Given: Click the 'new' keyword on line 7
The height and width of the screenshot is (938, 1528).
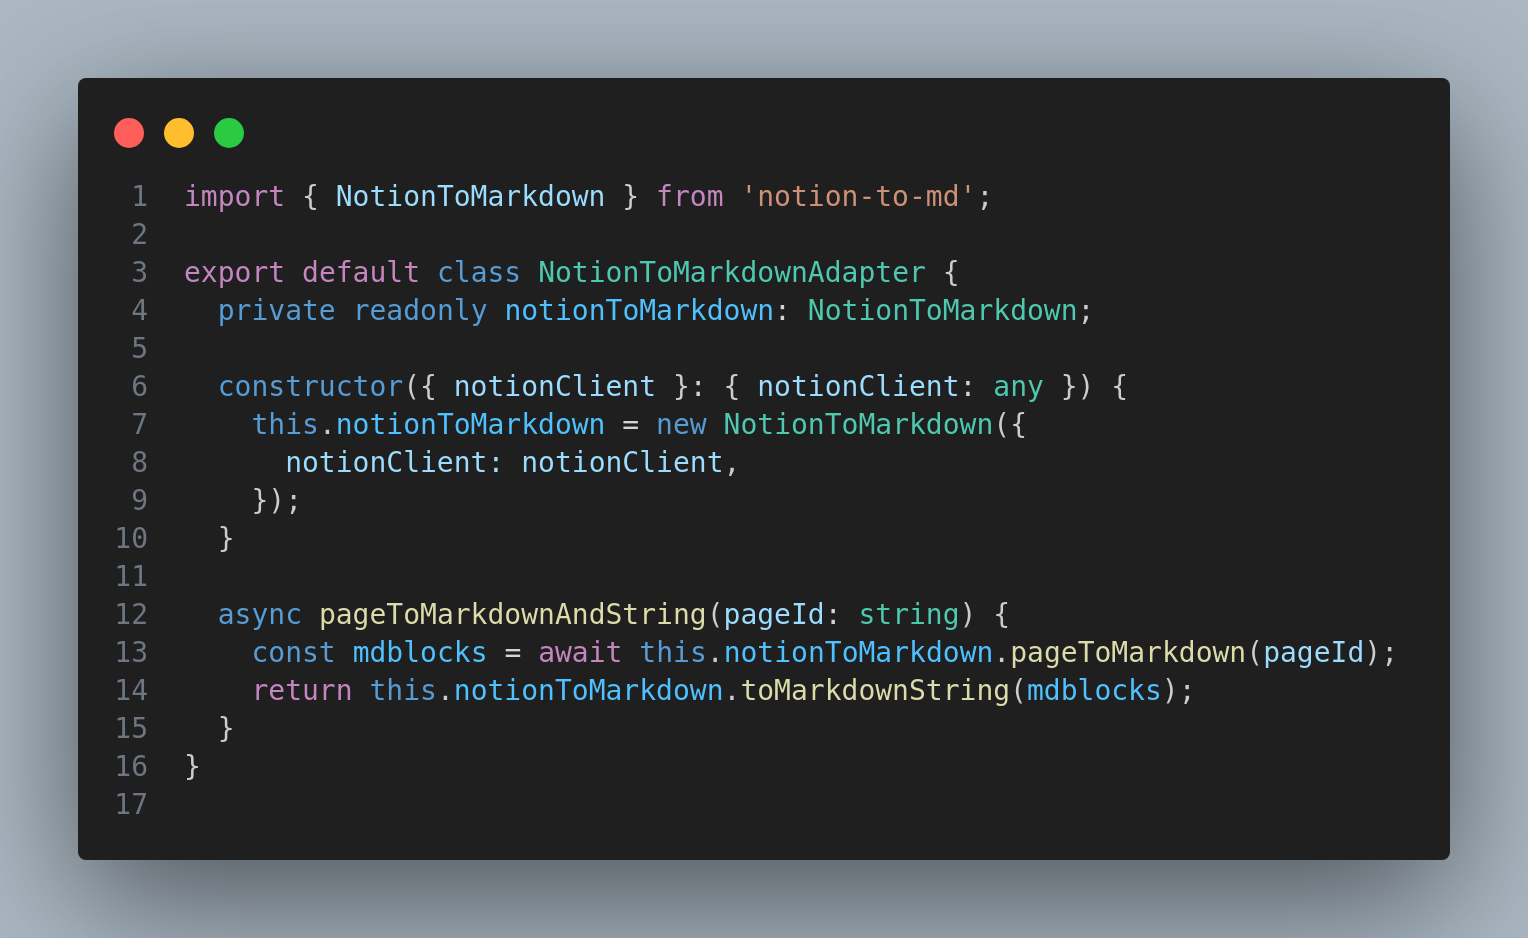Looking at the screenshot, I should click(681, 425).
